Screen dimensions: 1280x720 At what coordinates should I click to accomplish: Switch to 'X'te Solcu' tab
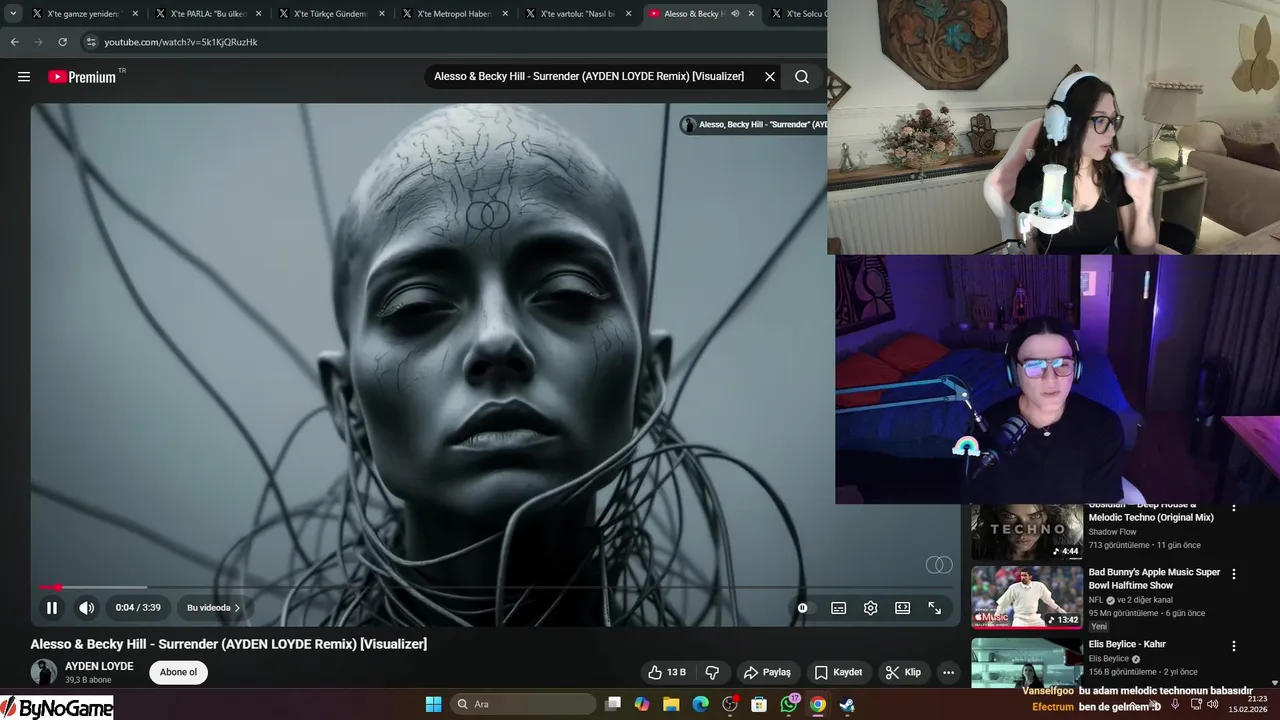click(x=798, y=14)
